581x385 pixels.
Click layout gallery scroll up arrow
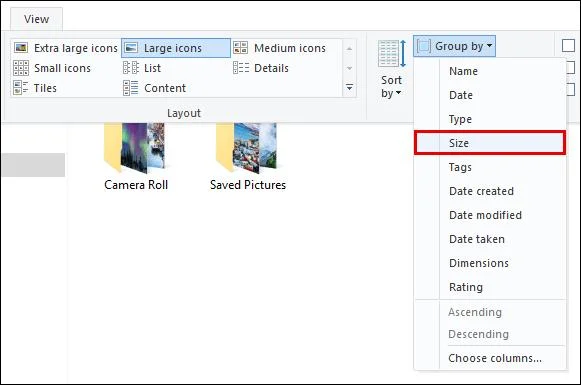coord(349,49)
